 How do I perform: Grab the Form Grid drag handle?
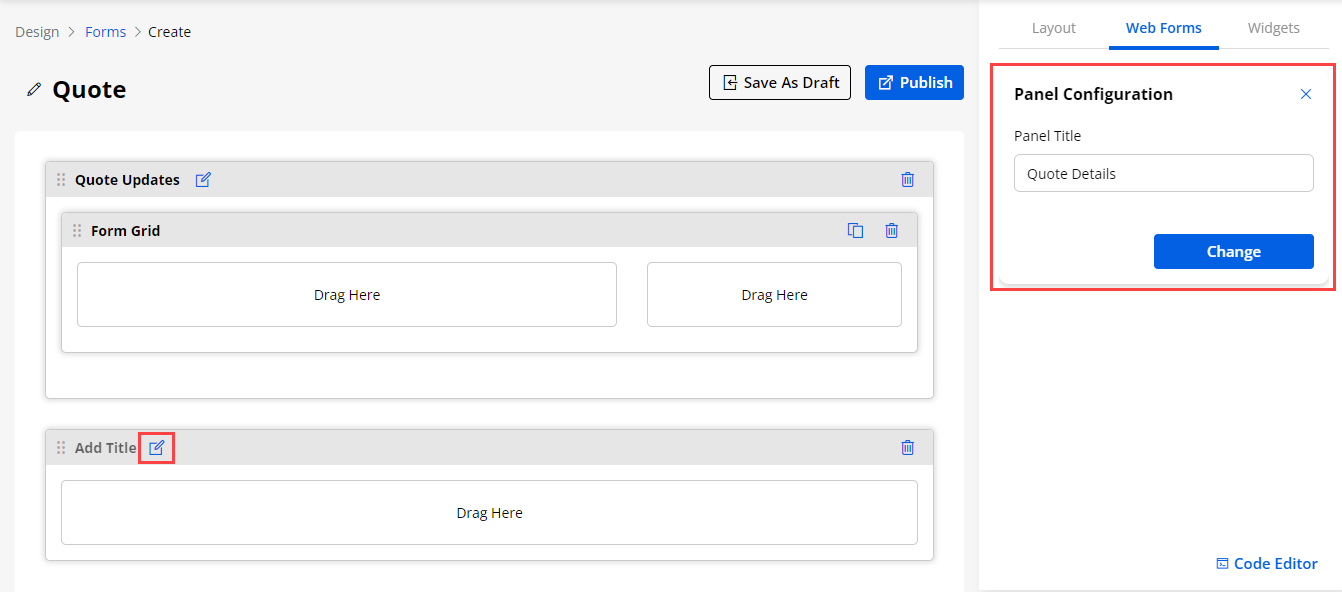coord(77,231)
